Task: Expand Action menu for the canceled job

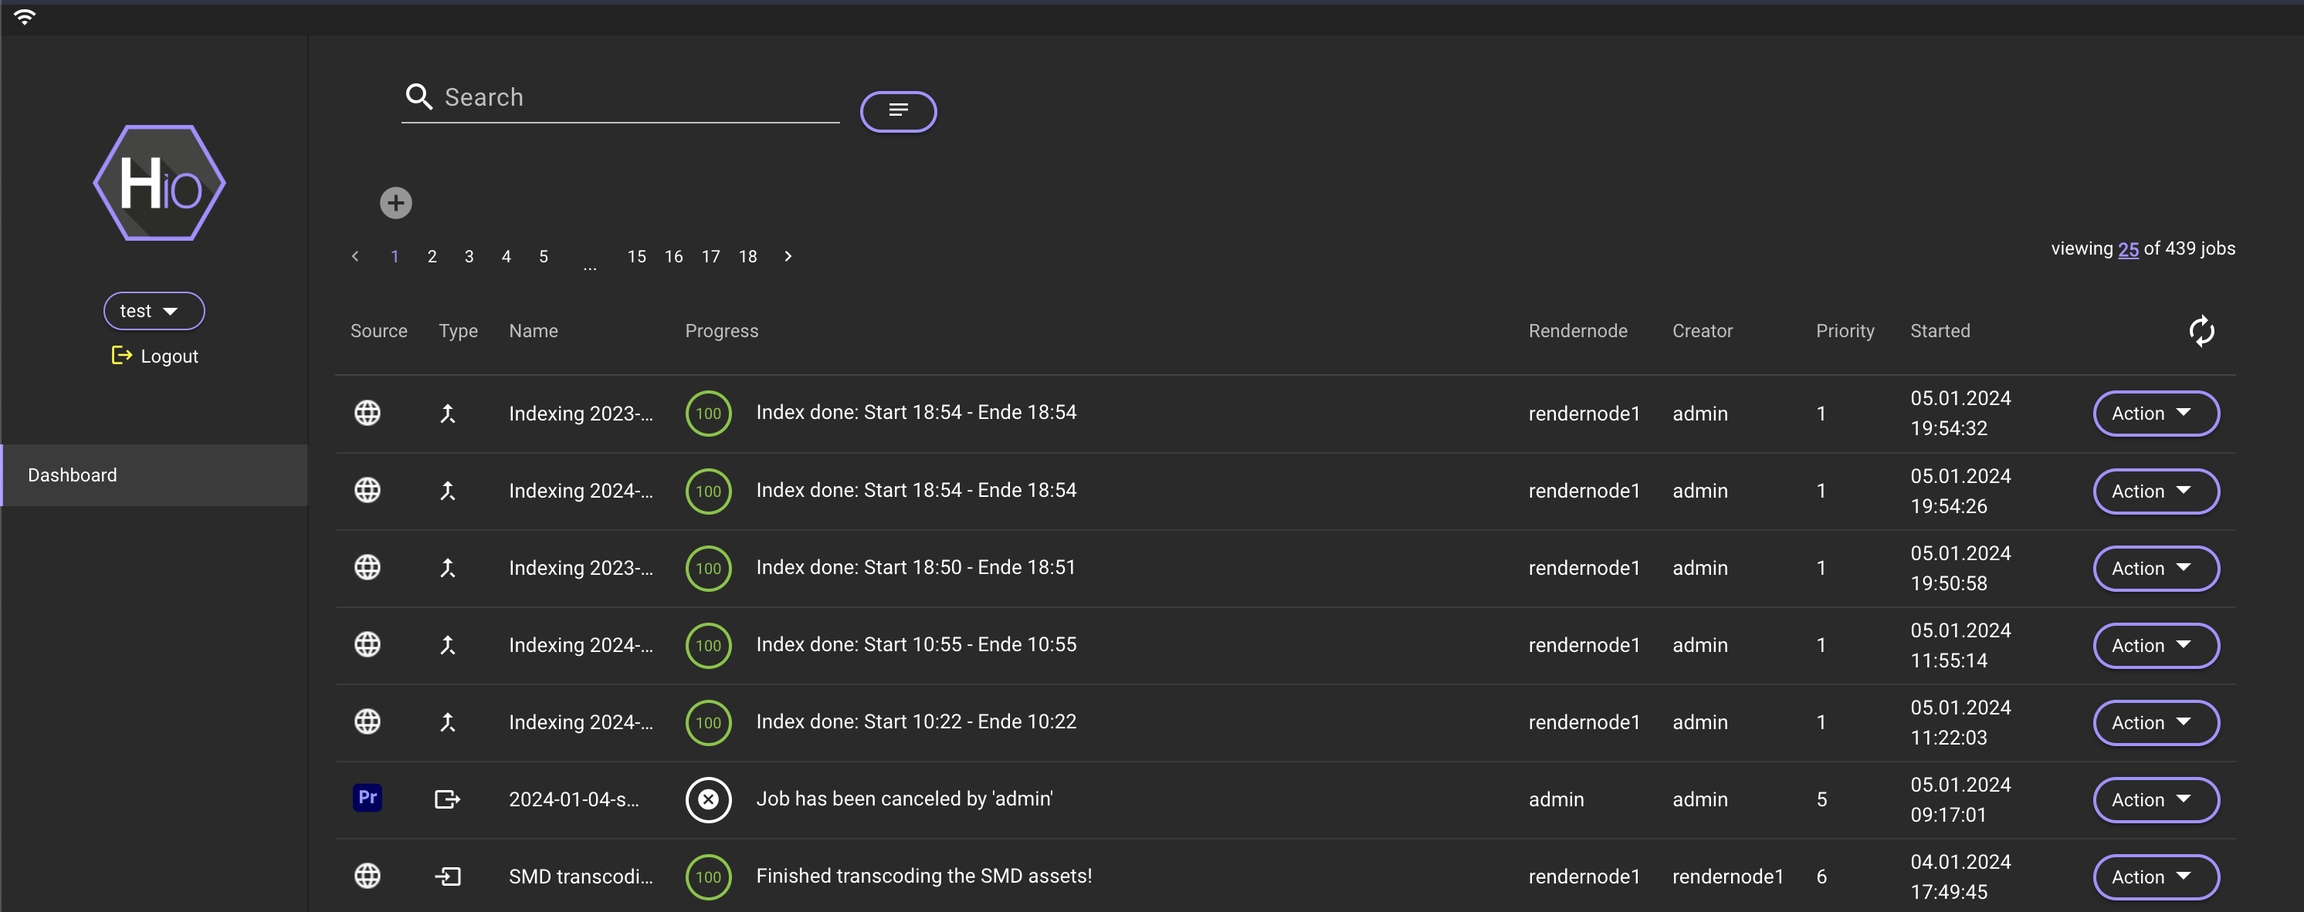Action: (2156, 800)
